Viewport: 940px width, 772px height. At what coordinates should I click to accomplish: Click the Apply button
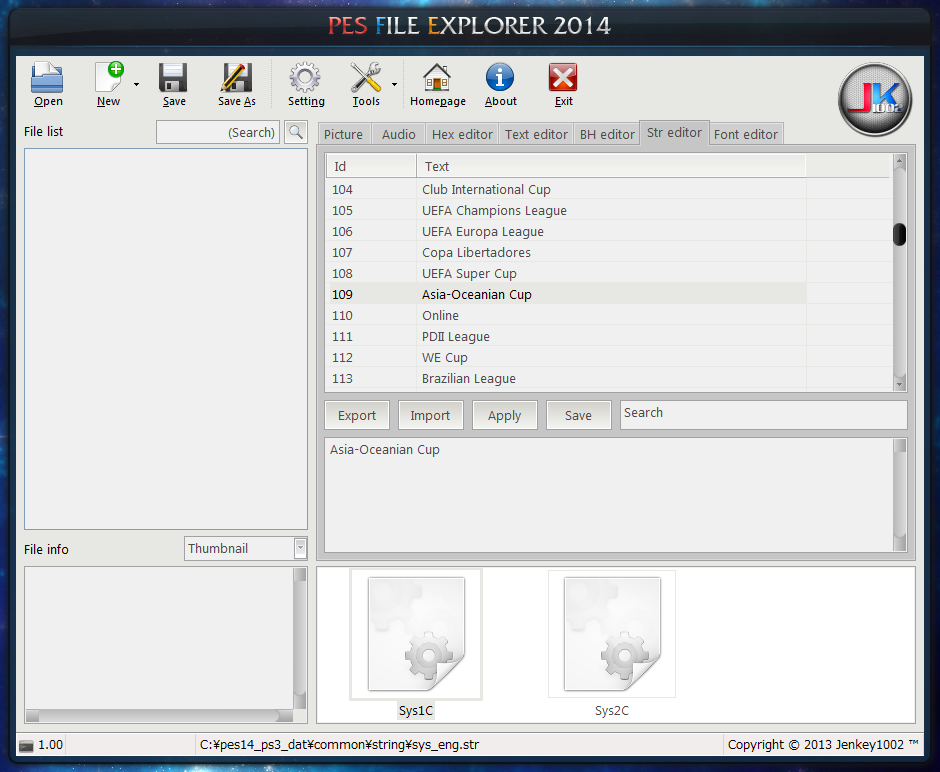pyautogui.click(x=504, y=415)
